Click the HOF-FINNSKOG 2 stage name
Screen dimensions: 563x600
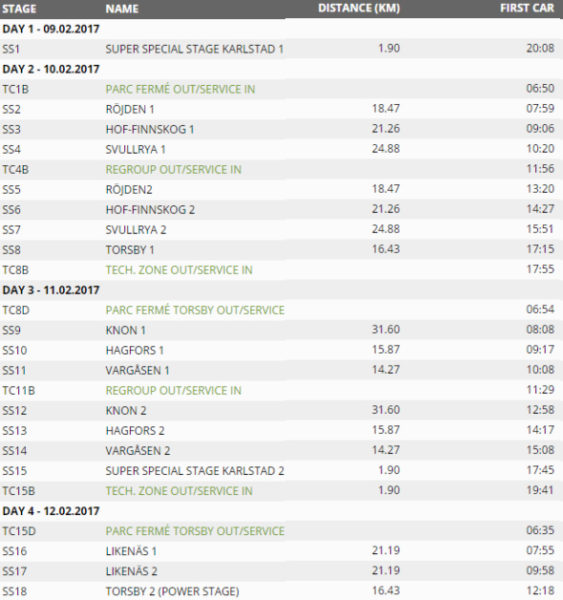coord(150,210)
